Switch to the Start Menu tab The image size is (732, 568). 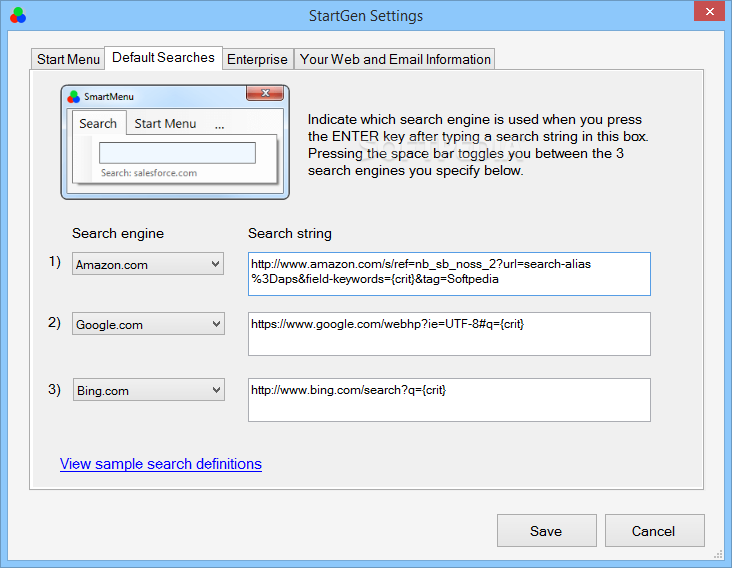(x=68, y=59)
